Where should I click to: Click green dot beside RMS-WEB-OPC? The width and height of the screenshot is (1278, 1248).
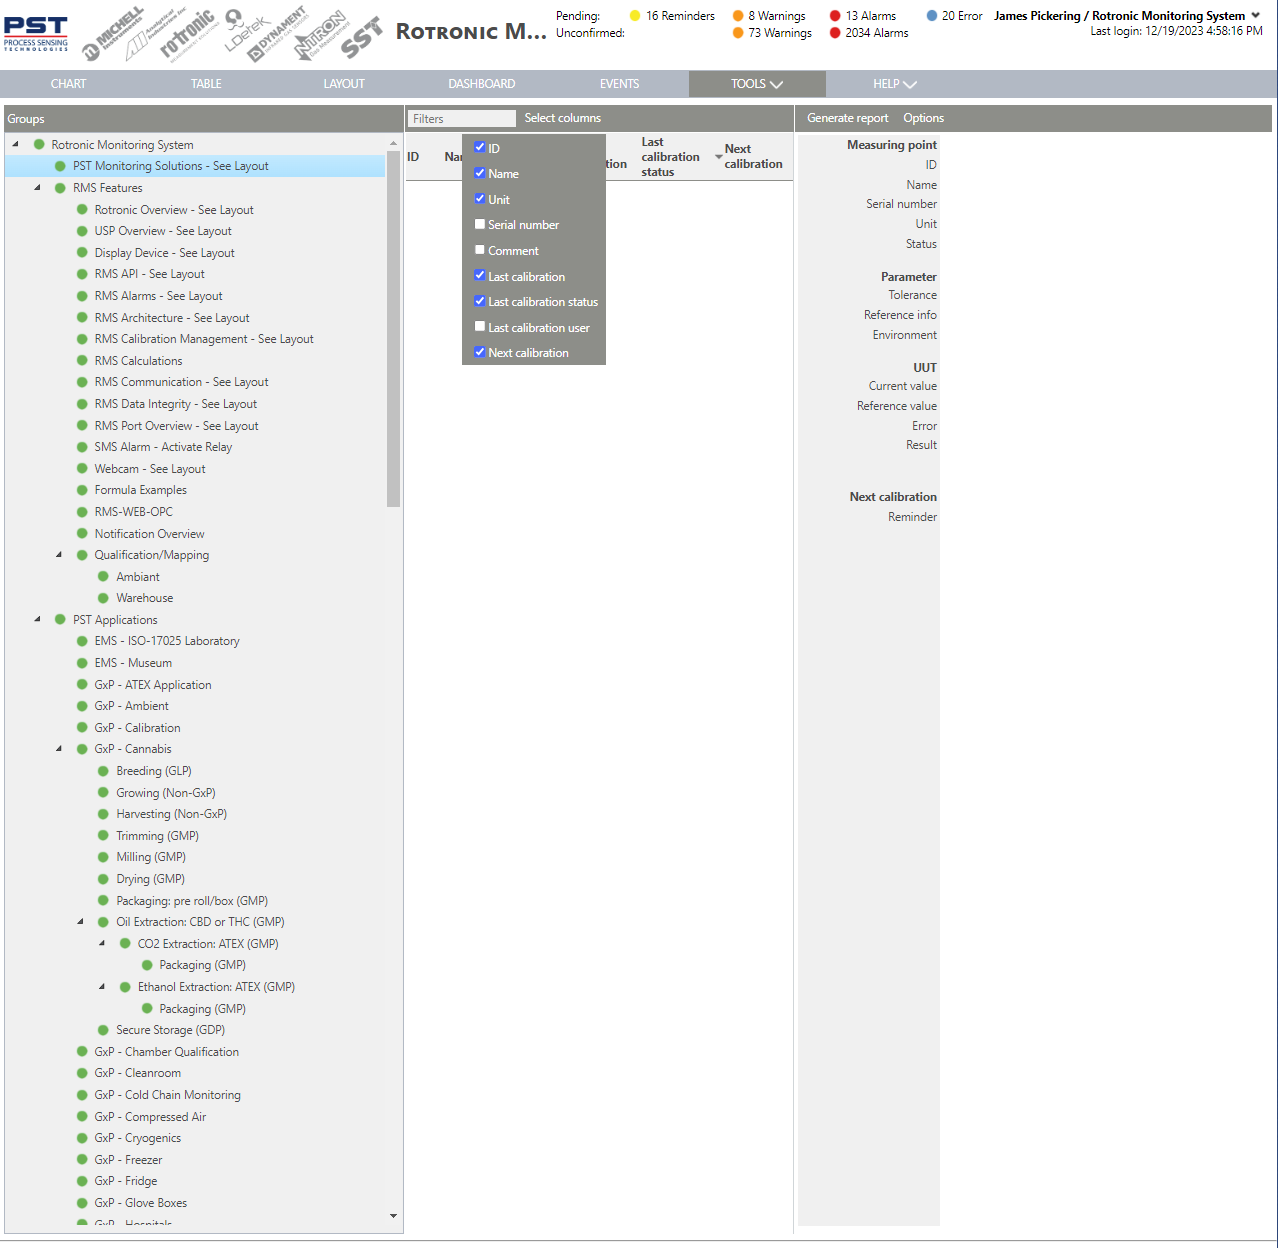point(83,512)
